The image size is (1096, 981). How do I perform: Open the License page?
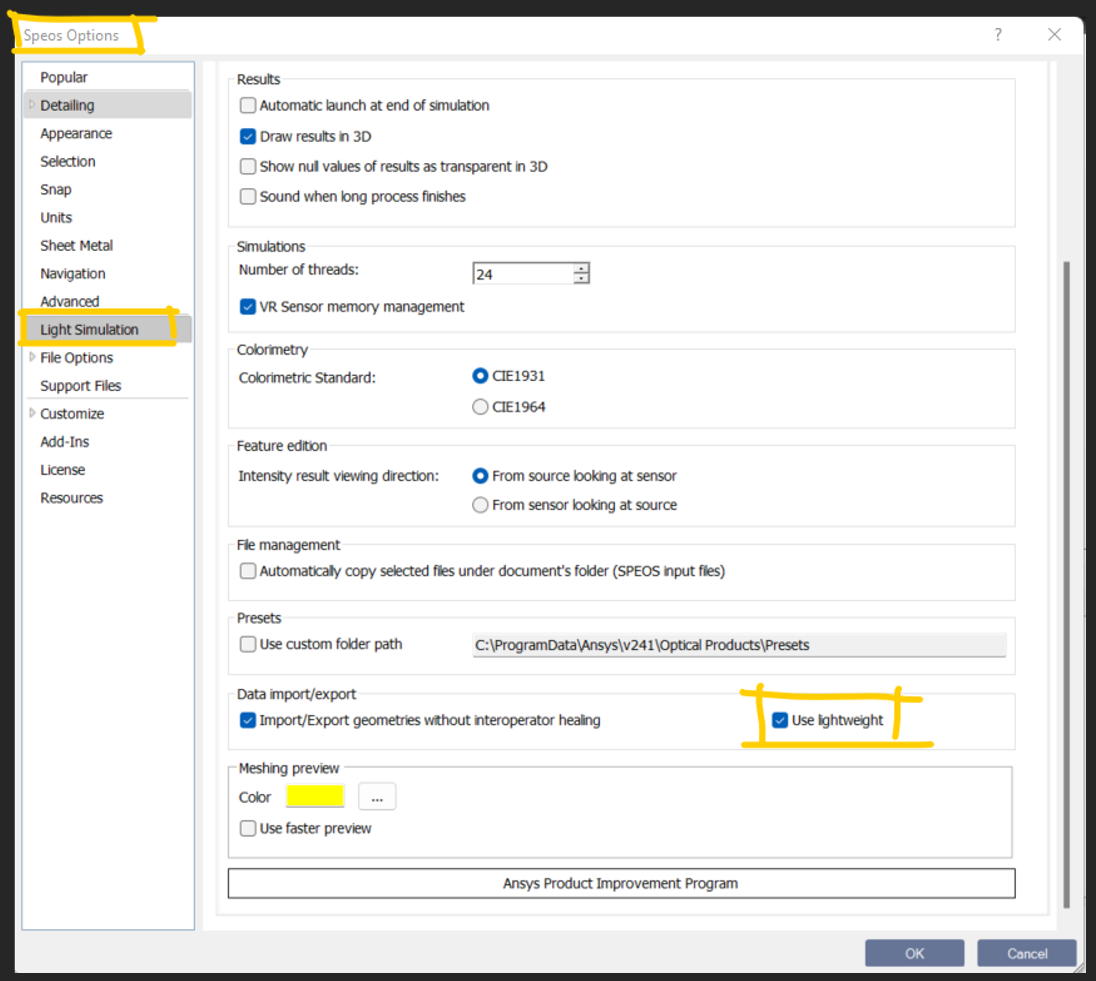pyautogui.click(x=62, y=469)
